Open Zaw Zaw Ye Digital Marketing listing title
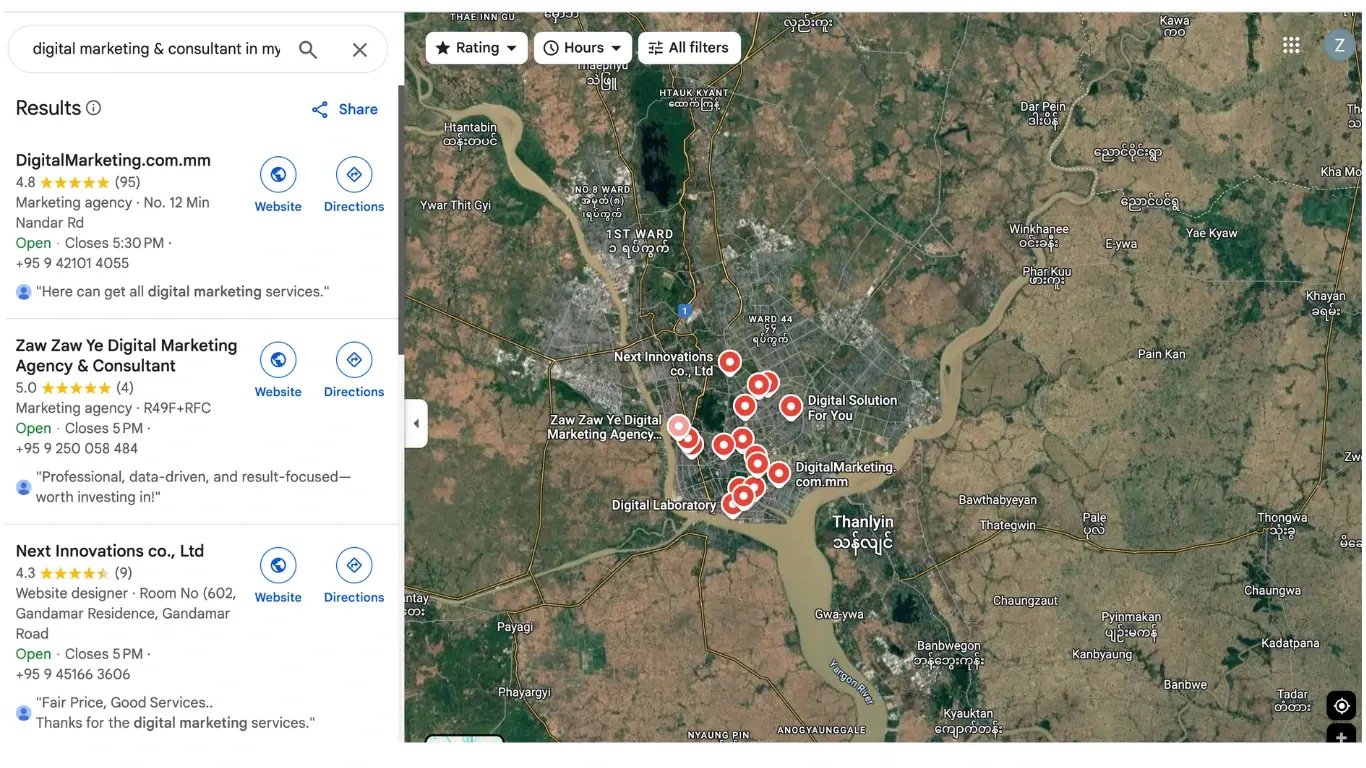 tap(126, 355)
